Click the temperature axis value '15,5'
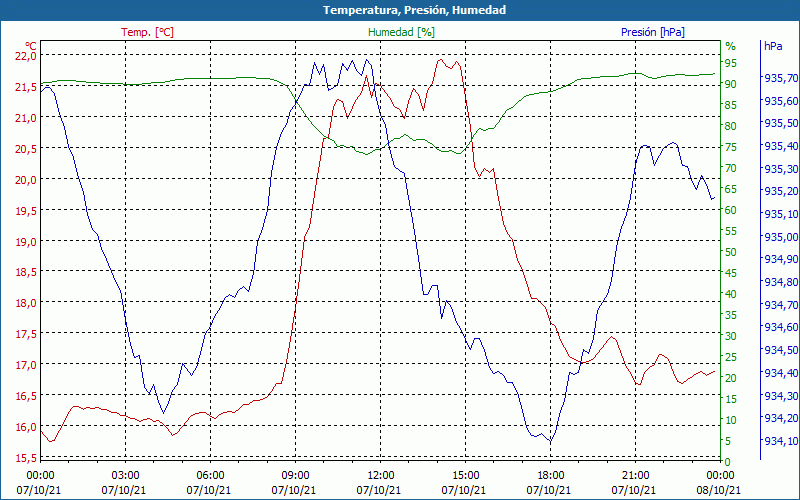Viewport: 800px width, 500px height. [x=27, y=458]
